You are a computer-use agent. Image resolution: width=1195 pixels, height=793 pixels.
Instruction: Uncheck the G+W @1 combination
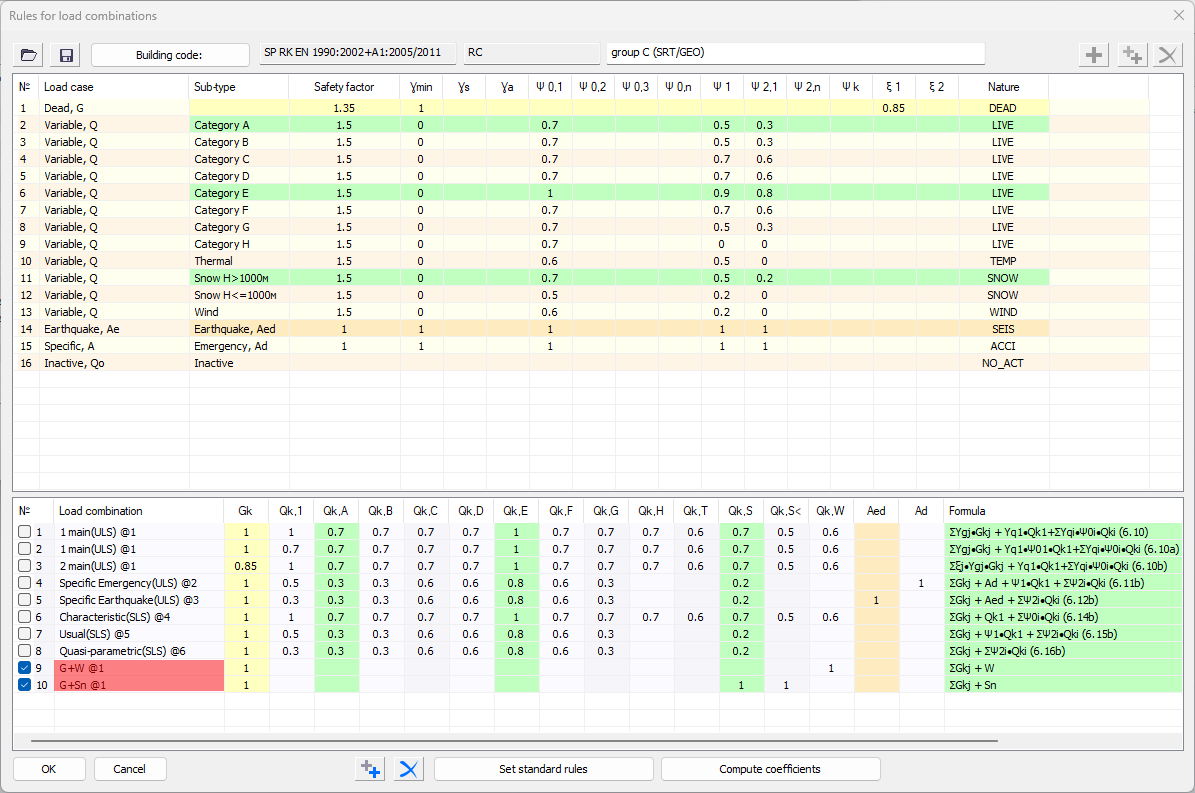click(24, 668)
